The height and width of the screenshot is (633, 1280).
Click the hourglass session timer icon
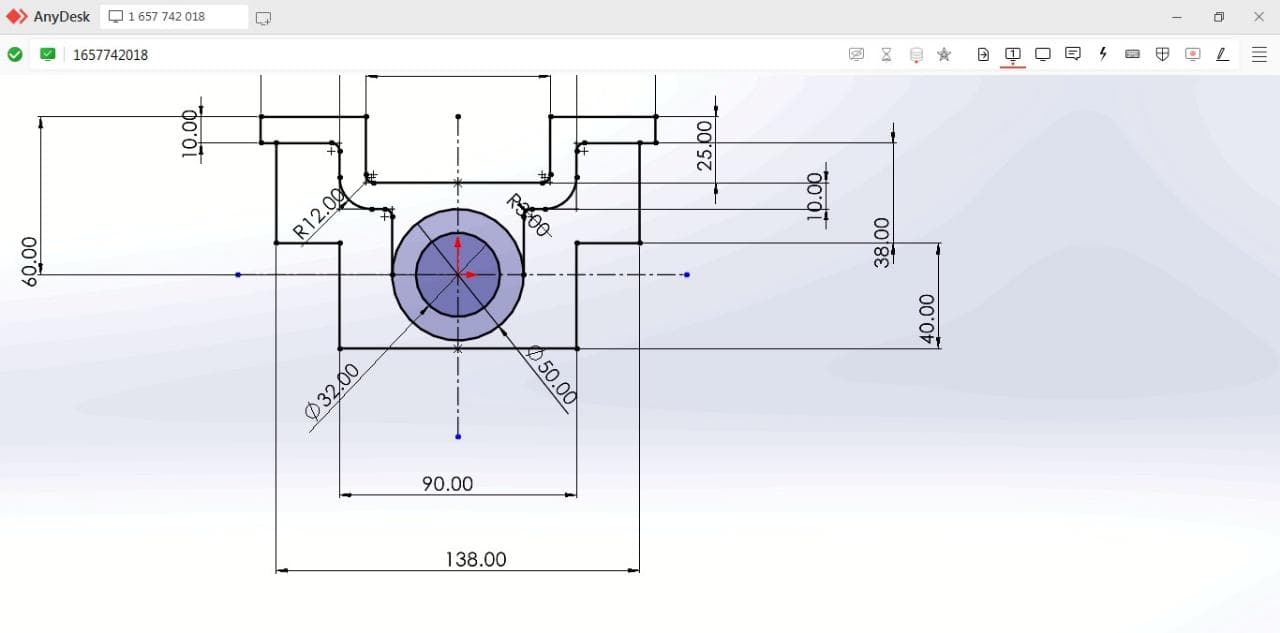point(886,54)
